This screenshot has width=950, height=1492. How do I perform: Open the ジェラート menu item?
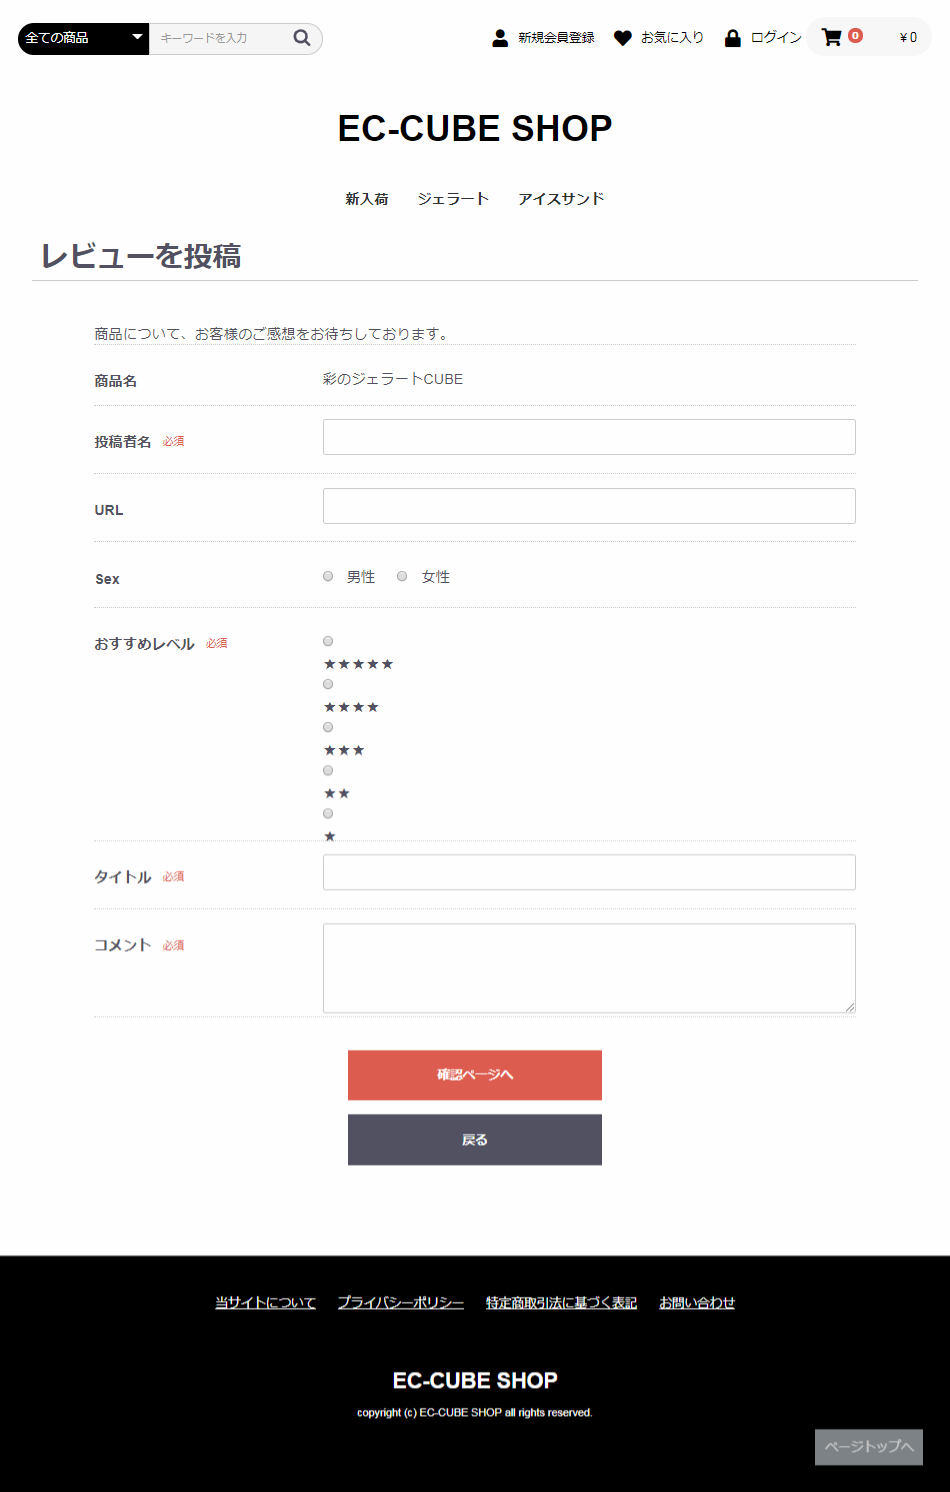tap(453, 199)
